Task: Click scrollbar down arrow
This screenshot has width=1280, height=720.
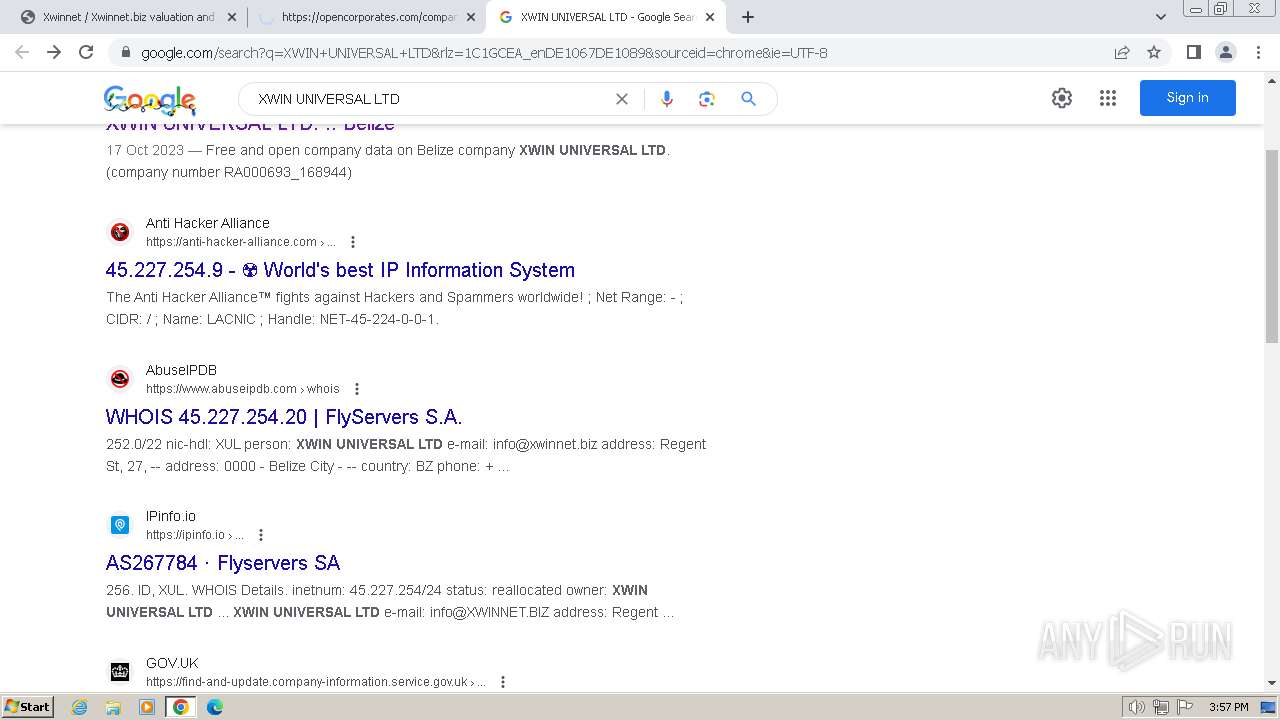Action: [1272, 683]
